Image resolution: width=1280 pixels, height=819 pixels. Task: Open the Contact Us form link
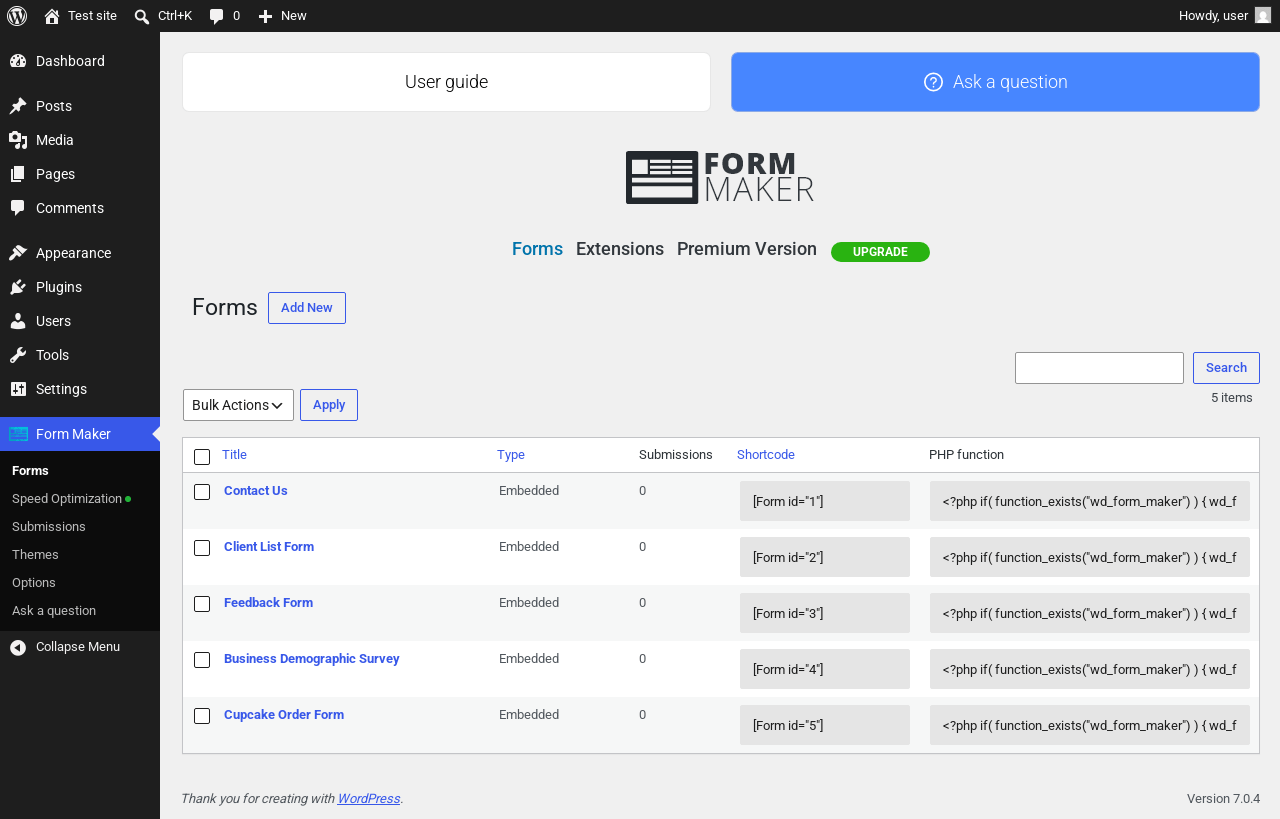256,491
